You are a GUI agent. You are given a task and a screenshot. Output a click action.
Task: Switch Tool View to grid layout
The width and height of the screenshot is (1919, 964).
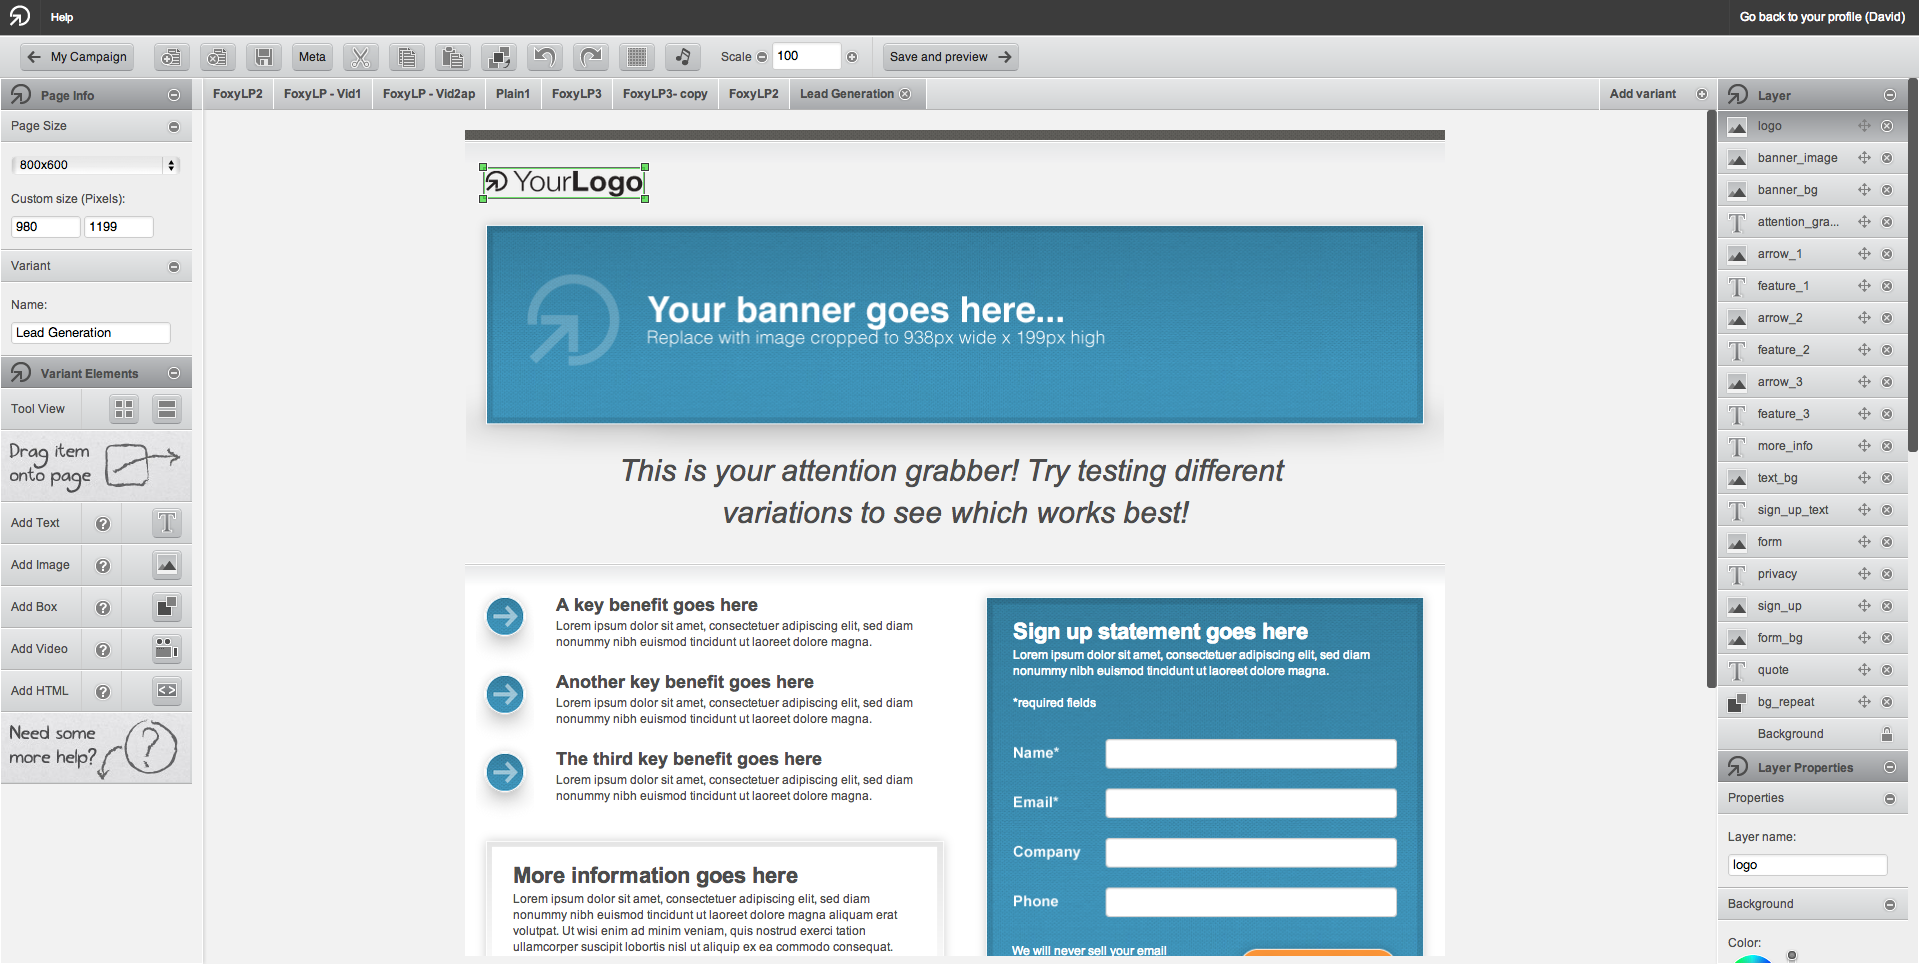coord(124,409)
